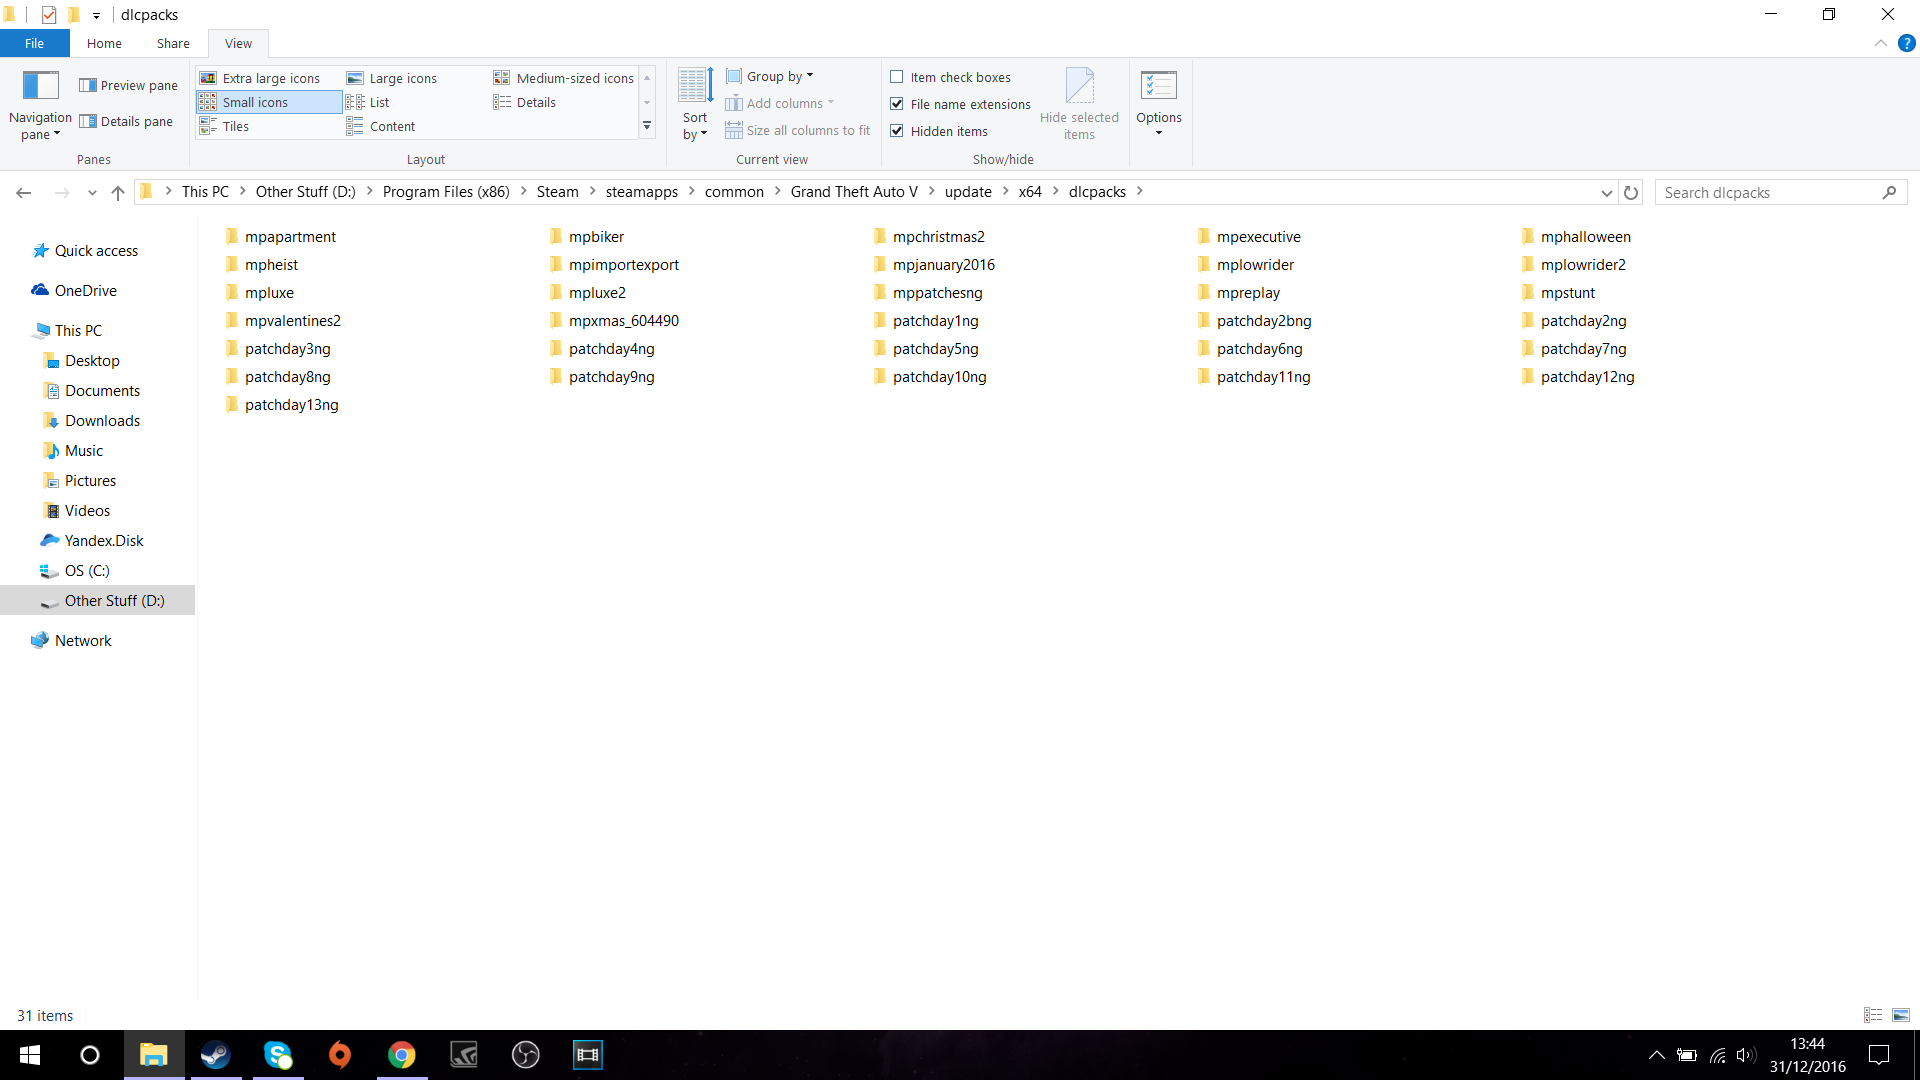1920x1080 pixels.
Task: Select This PC in the sidebar
Action: point(78,331)
